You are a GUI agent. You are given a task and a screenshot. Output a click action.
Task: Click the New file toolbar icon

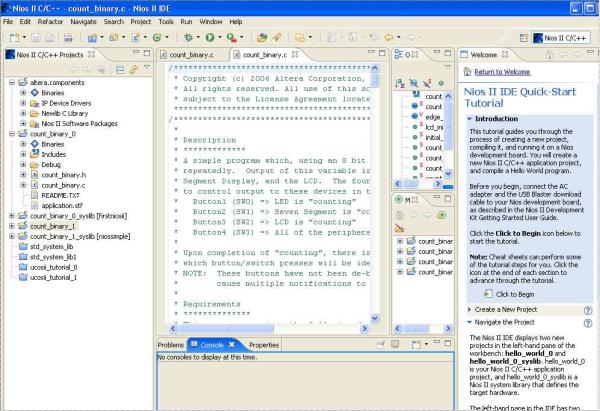pos(15,38)
